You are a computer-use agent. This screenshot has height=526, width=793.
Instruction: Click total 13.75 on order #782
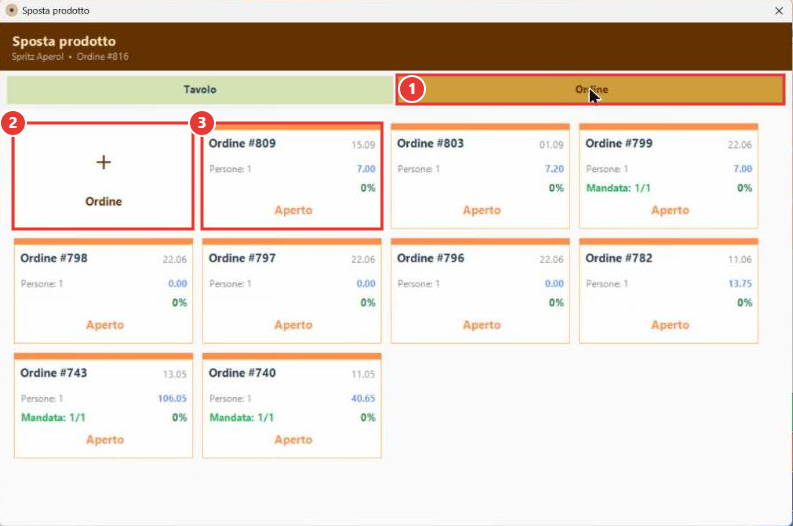point(740,284)
